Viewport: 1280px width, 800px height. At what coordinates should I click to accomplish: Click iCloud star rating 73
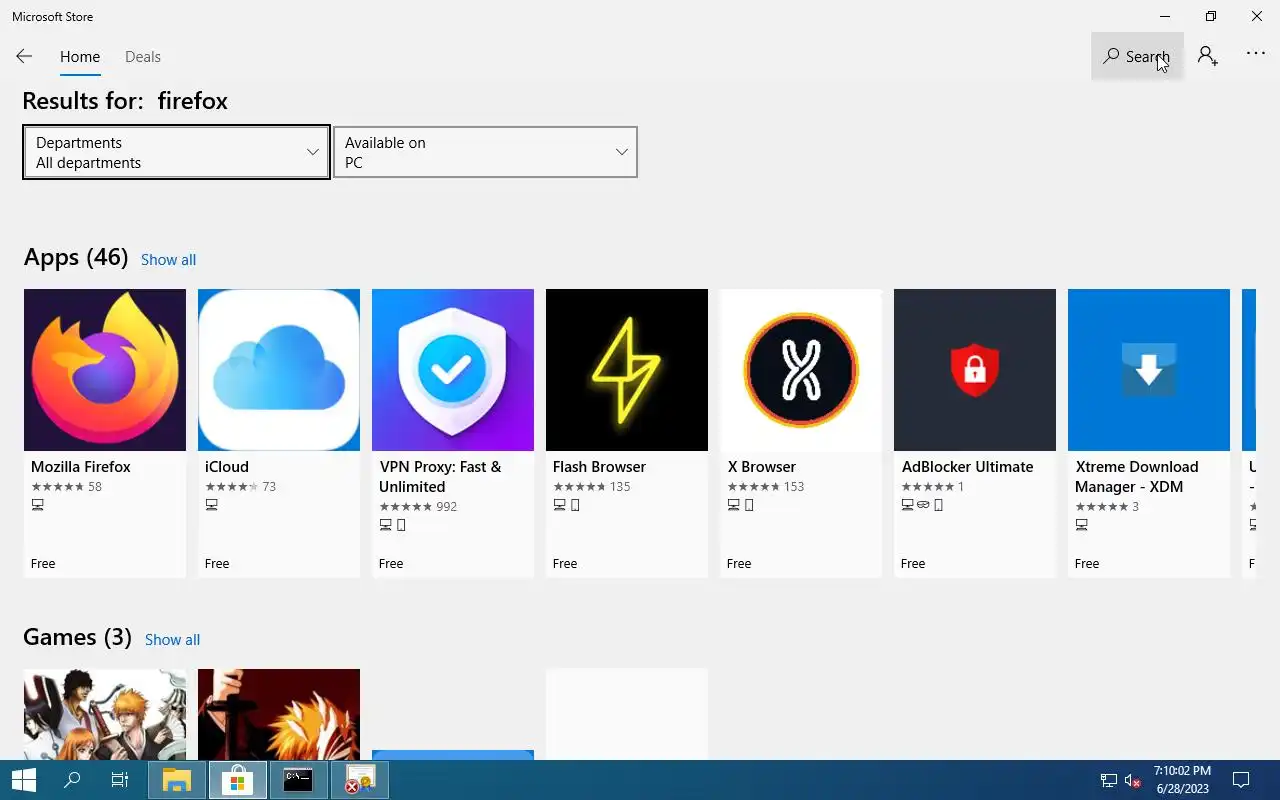point(240,487)
